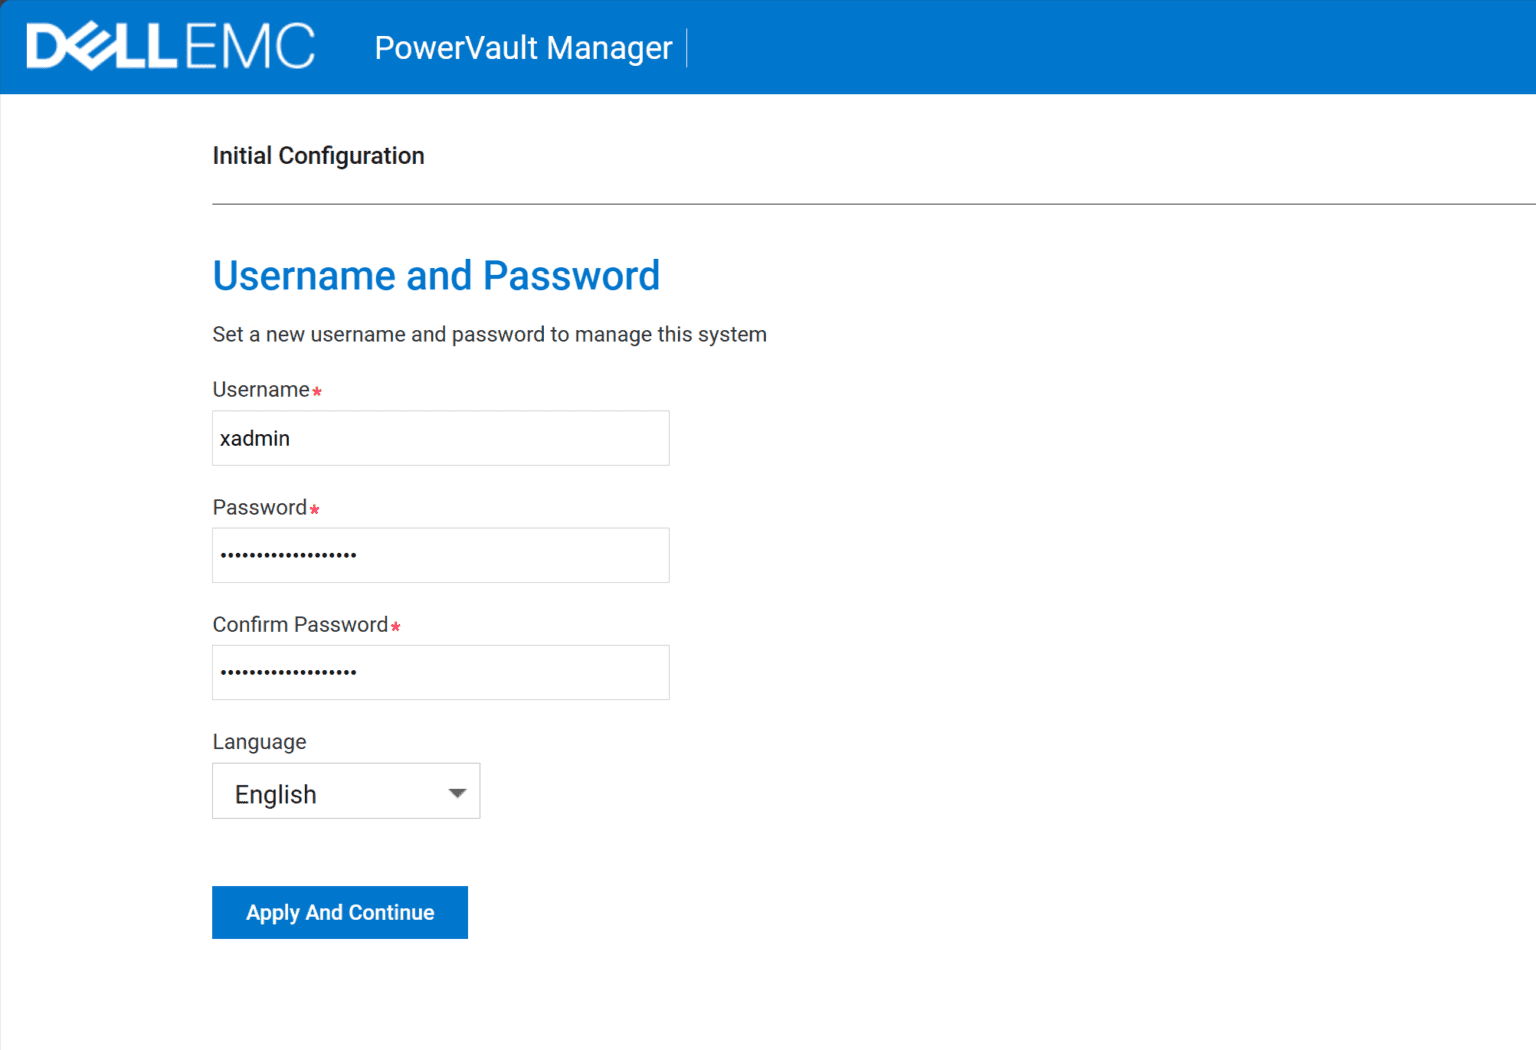Click the Confirm Password field

point(440,672)
